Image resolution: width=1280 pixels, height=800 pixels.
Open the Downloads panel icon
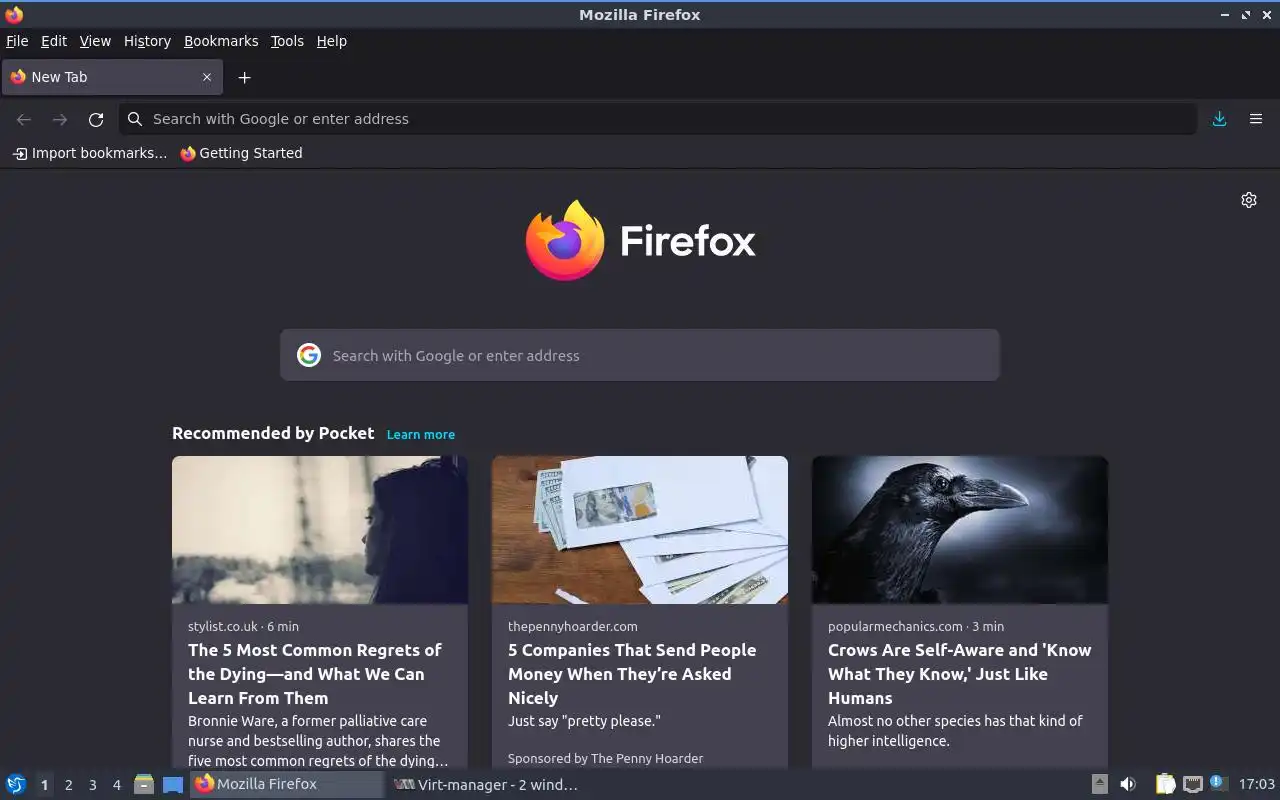(x=1219, y=119)
